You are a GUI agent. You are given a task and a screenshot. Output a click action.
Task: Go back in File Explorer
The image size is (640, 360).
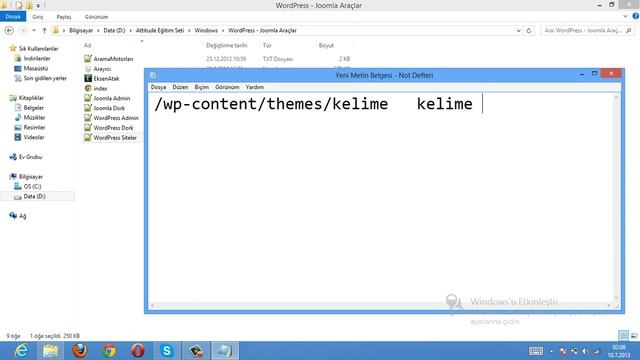(9, 31)
